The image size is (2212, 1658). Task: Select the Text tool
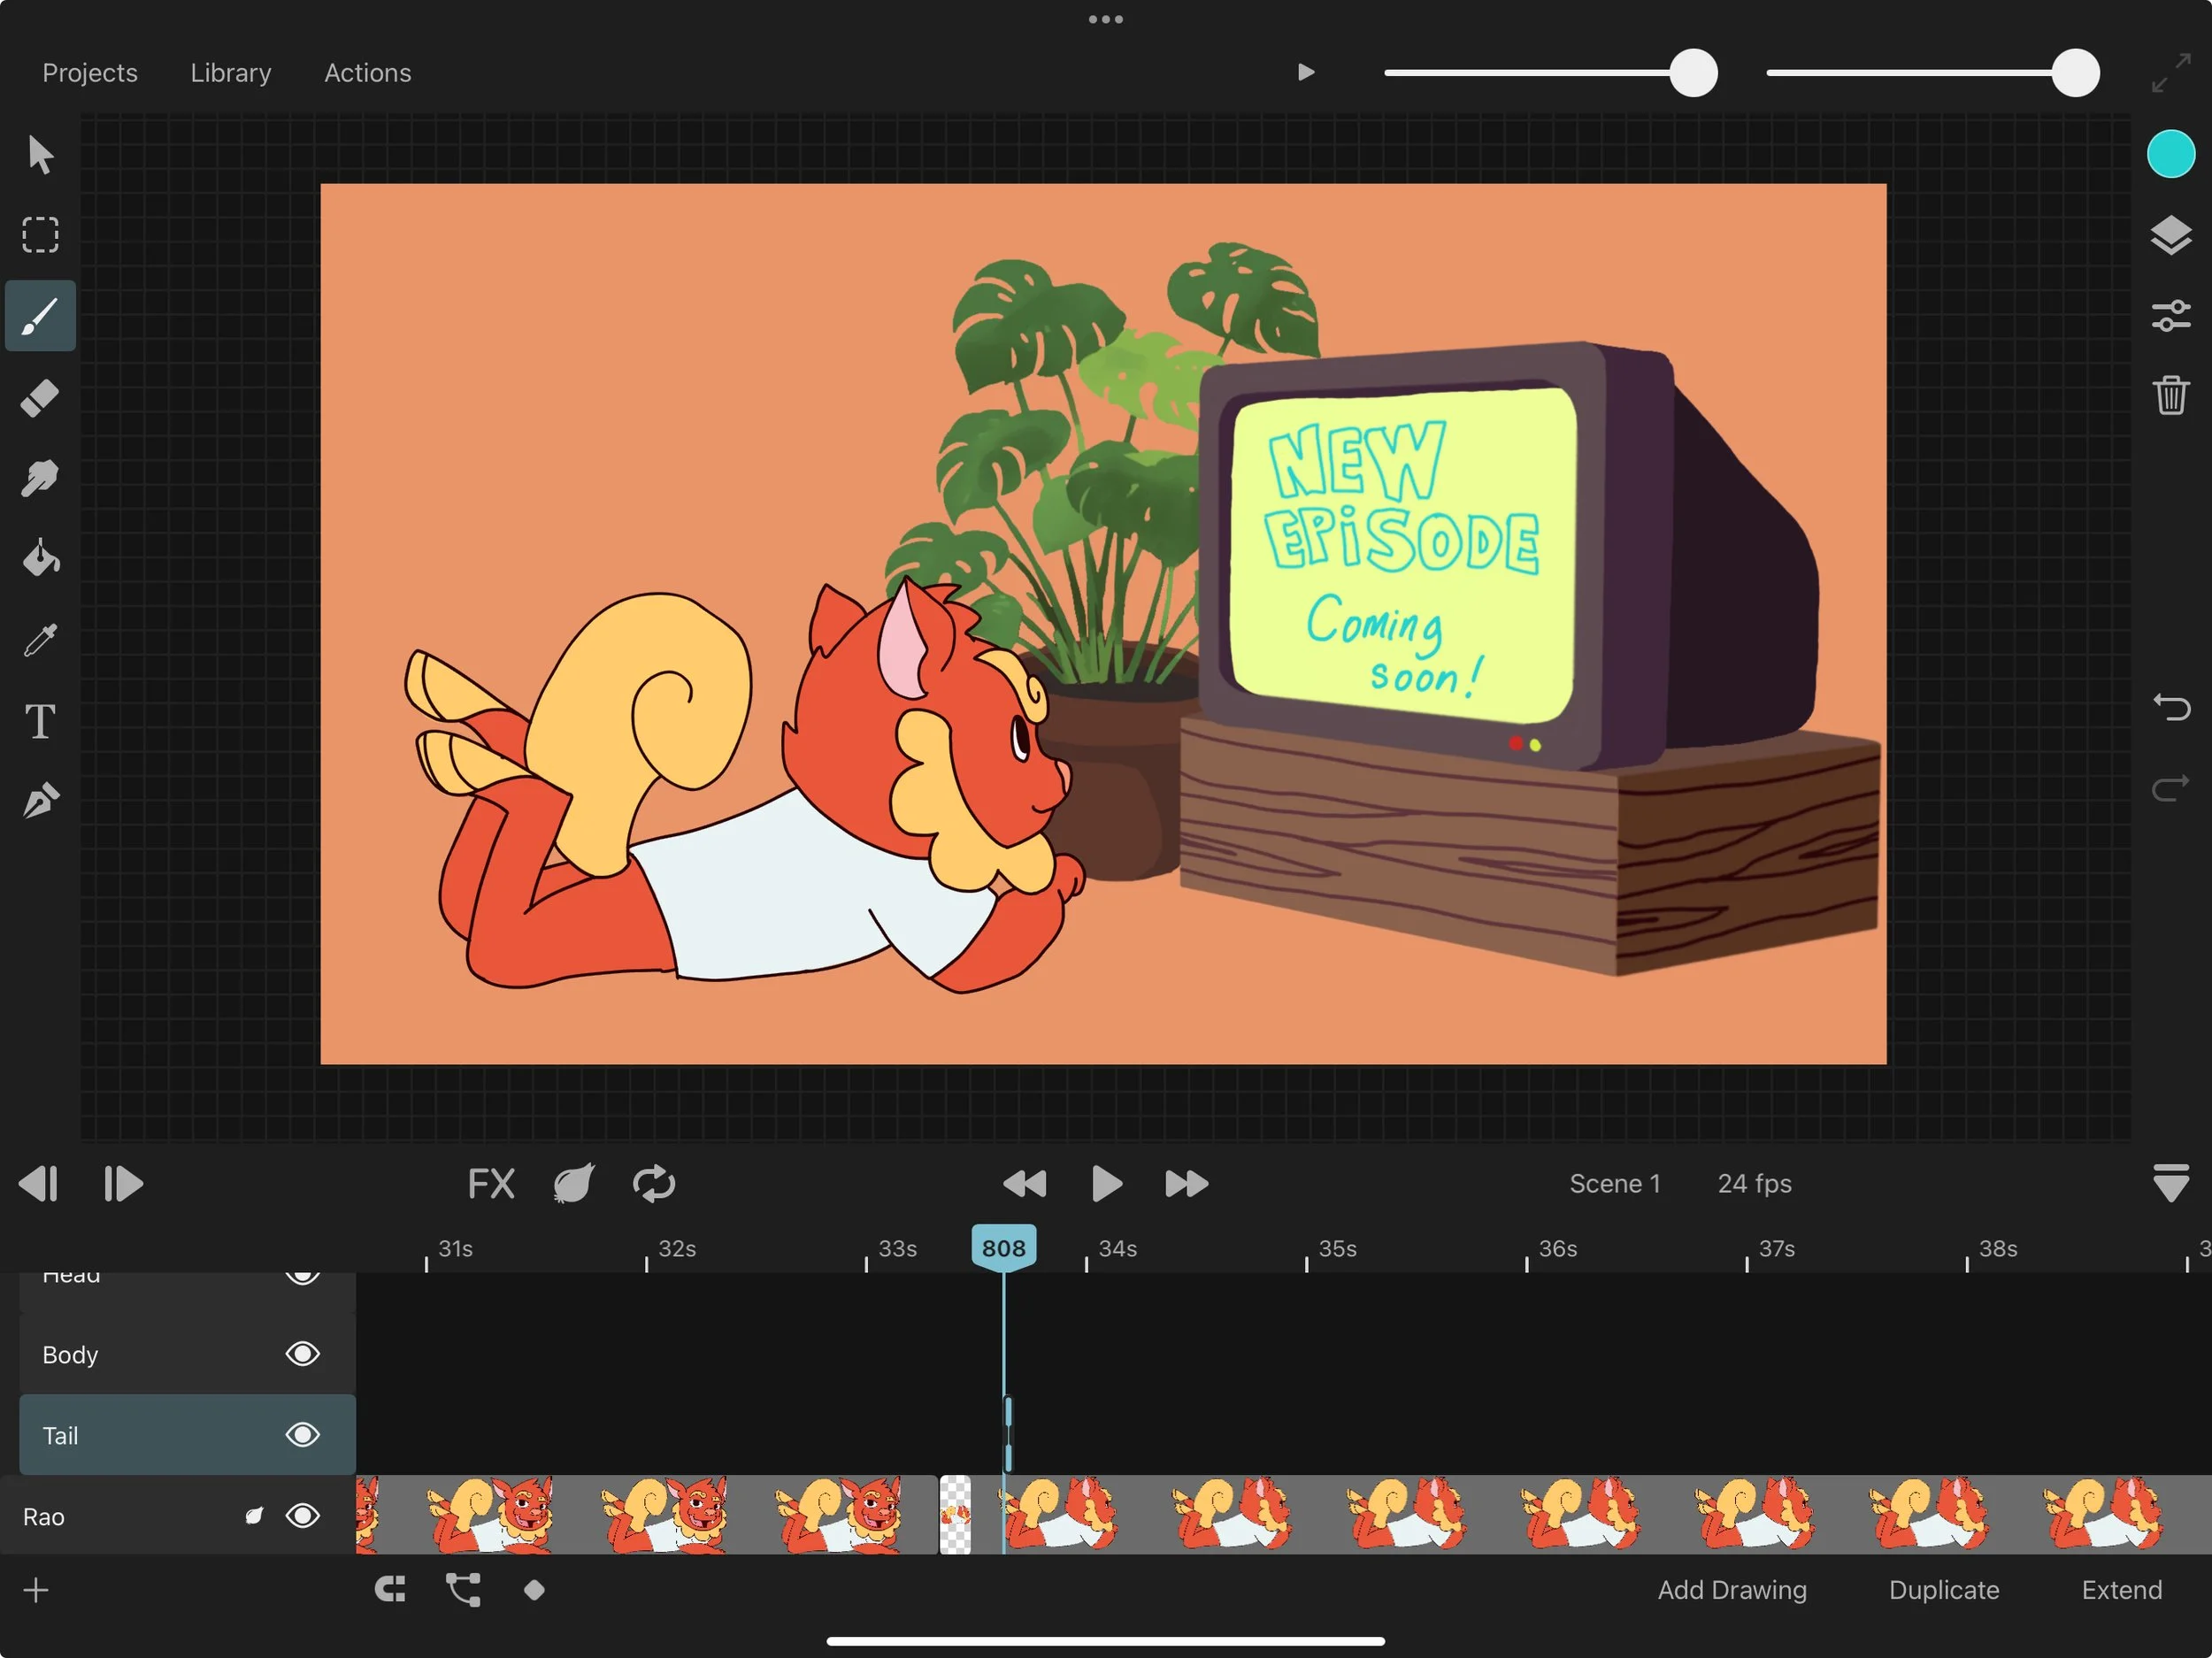(x=40, y=721)
